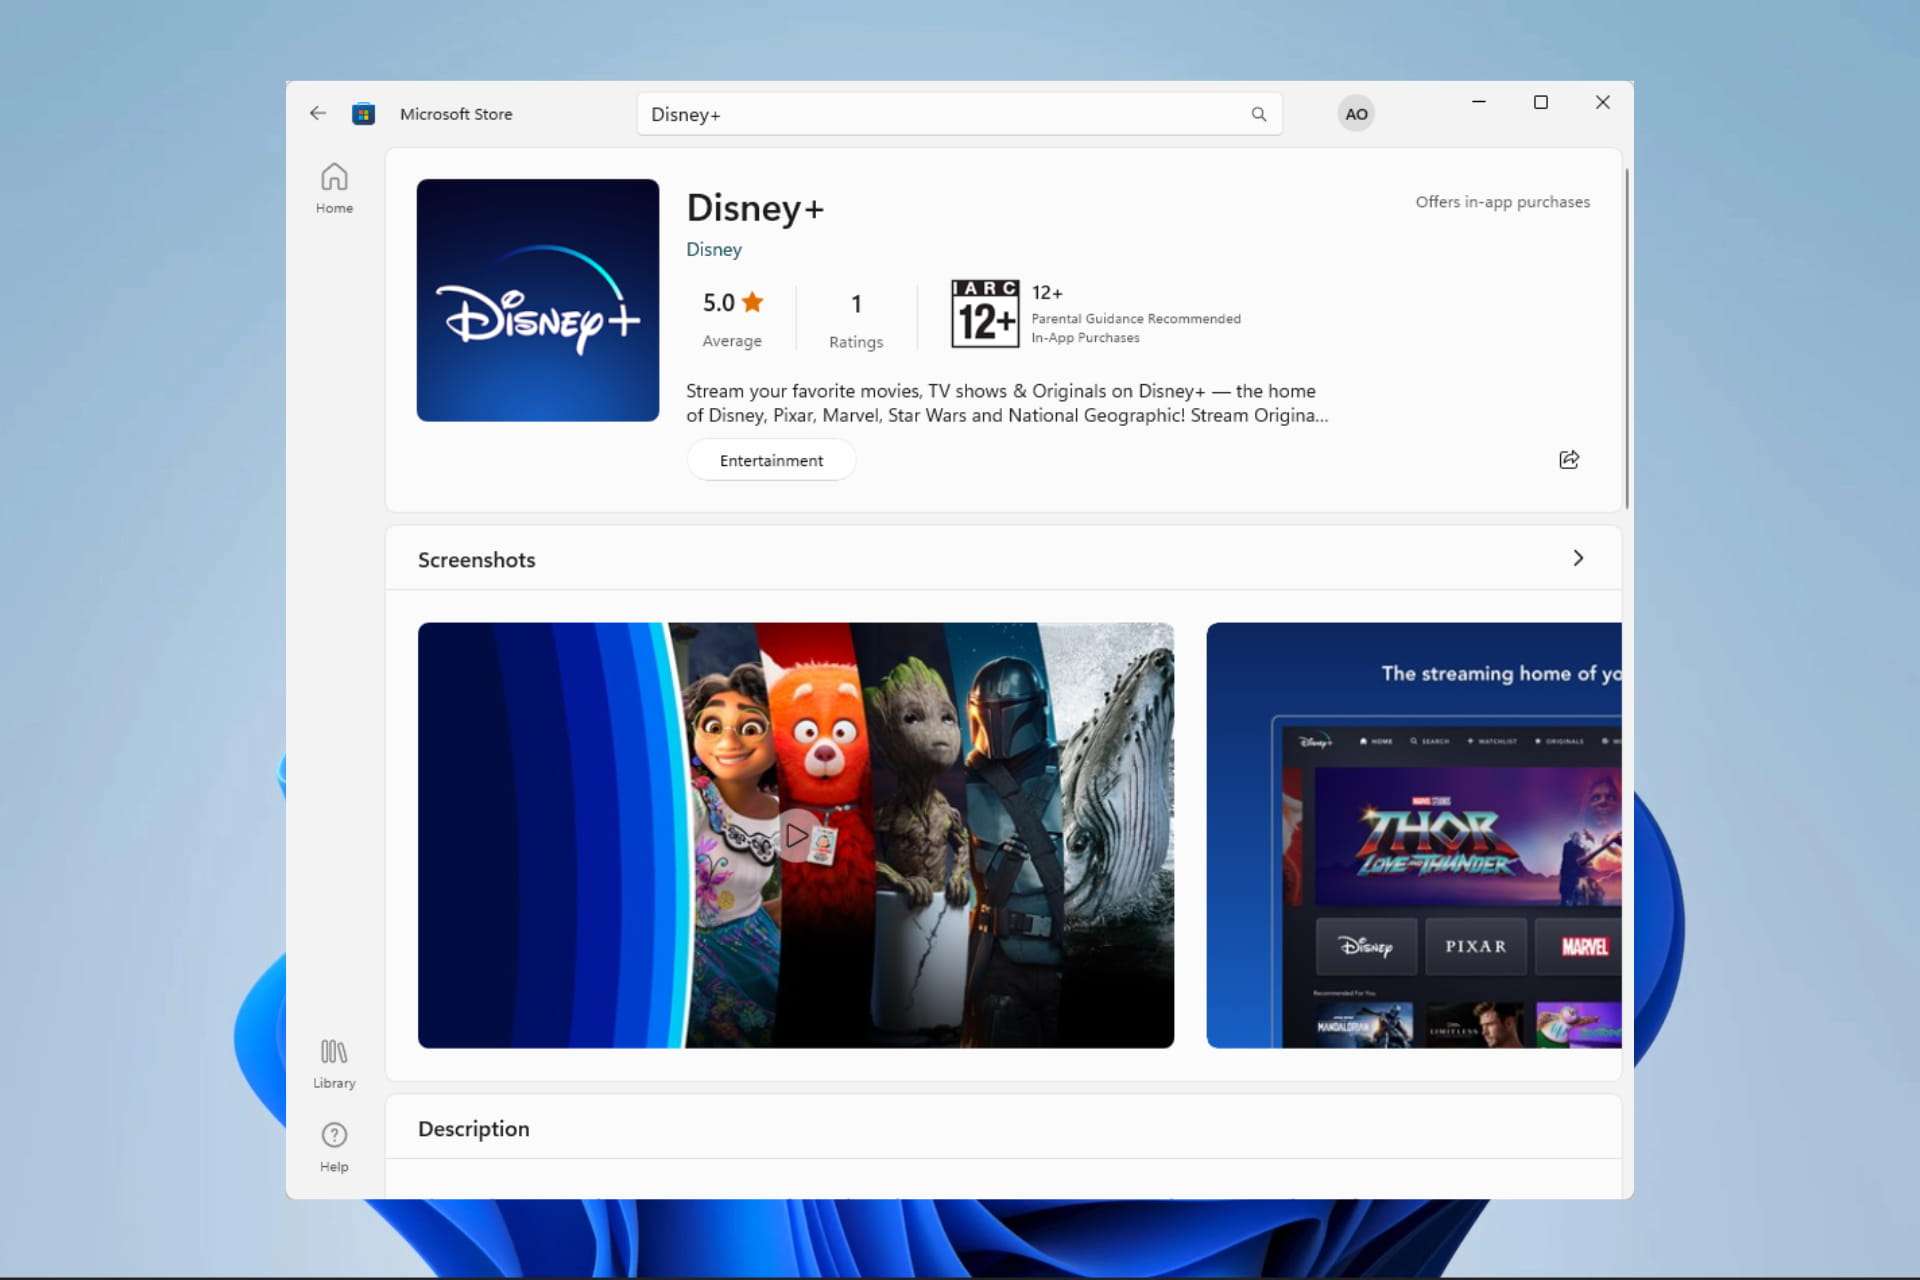The image size is (1920, 1280).
Task: Expand Screenshots section with chevron arrow
Action: click(x=1578, y=558)
